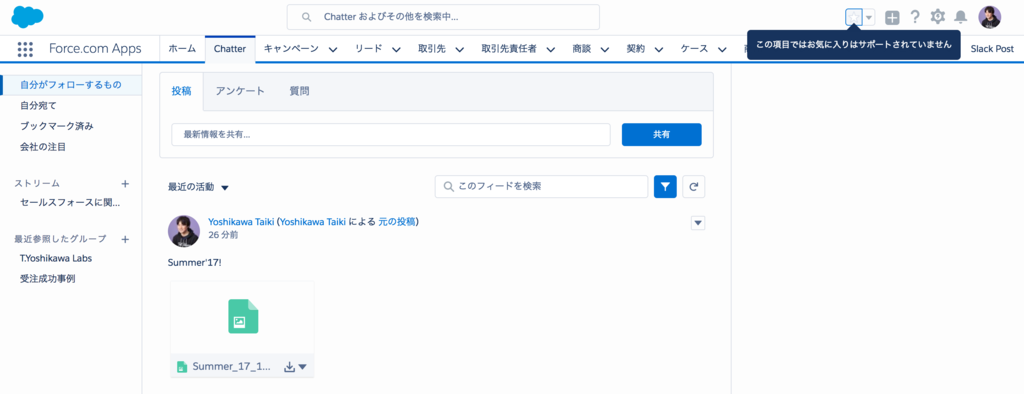Open the favorites list dropdown arrow
Image resolution: width=1024 pixels, height=394 pixels.
[x=869, y=18]
